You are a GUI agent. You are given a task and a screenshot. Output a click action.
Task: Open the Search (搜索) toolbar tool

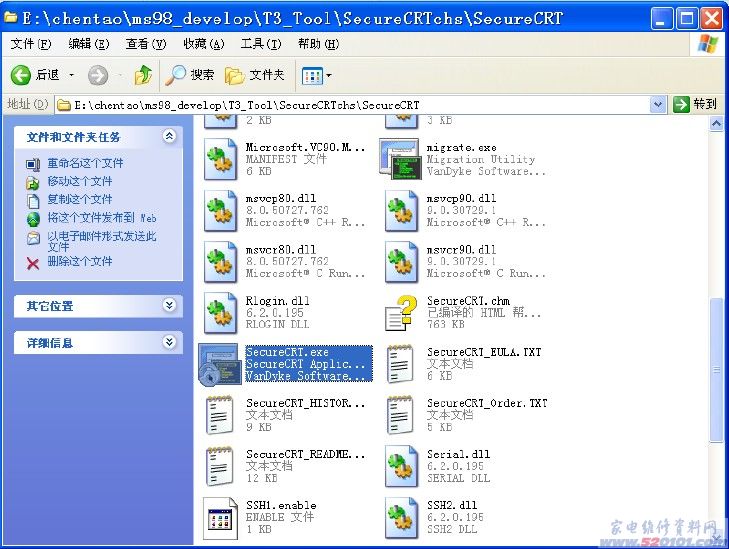[190, 75]
